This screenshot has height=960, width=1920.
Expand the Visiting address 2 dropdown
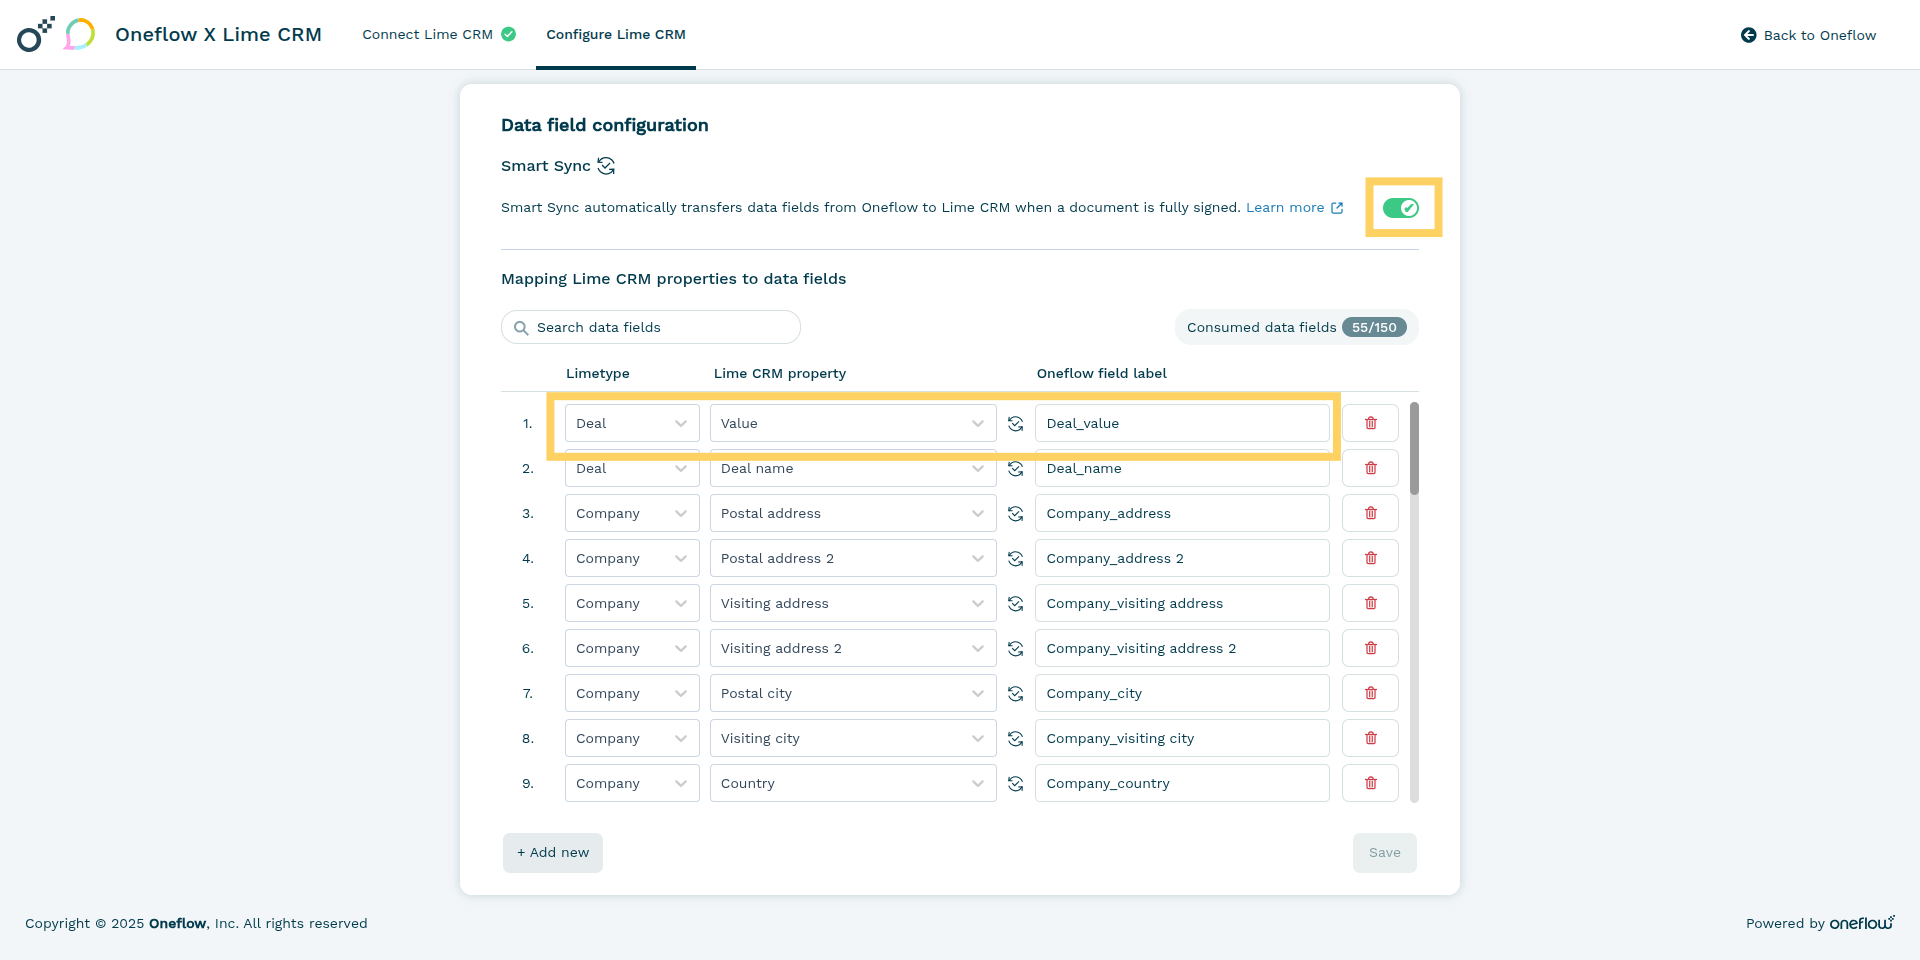(x=853, y=648)
